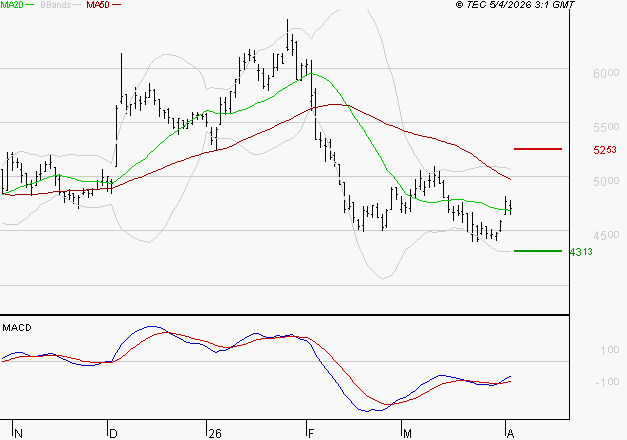Click the M month marker on time axis
627x440 pixels.
tap(407, 434)
